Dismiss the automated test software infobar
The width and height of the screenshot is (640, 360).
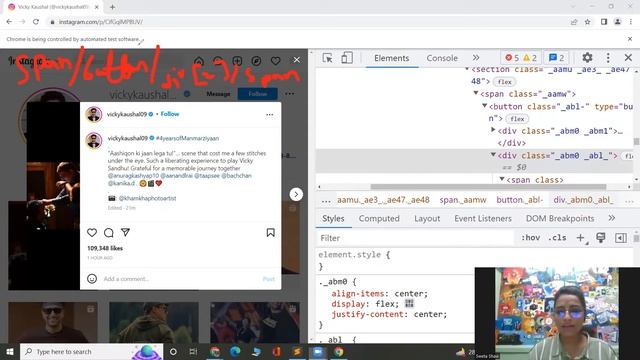click(x=630, y=39)
